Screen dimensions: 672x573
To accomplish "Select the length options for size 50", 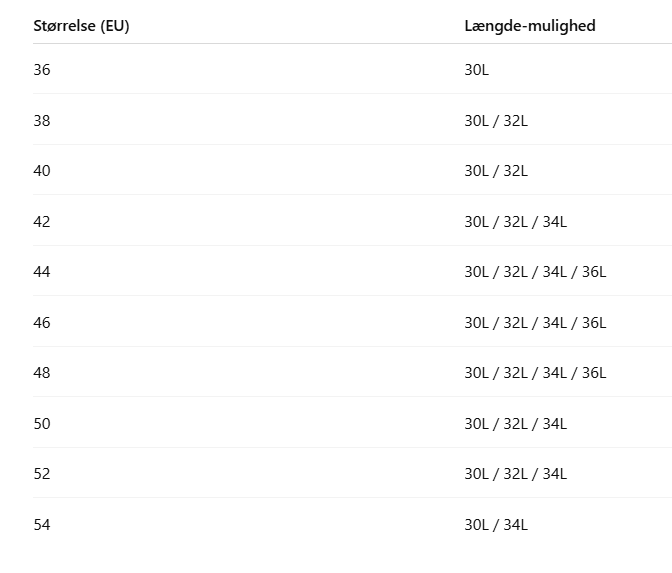I will (x=515, y=424).
